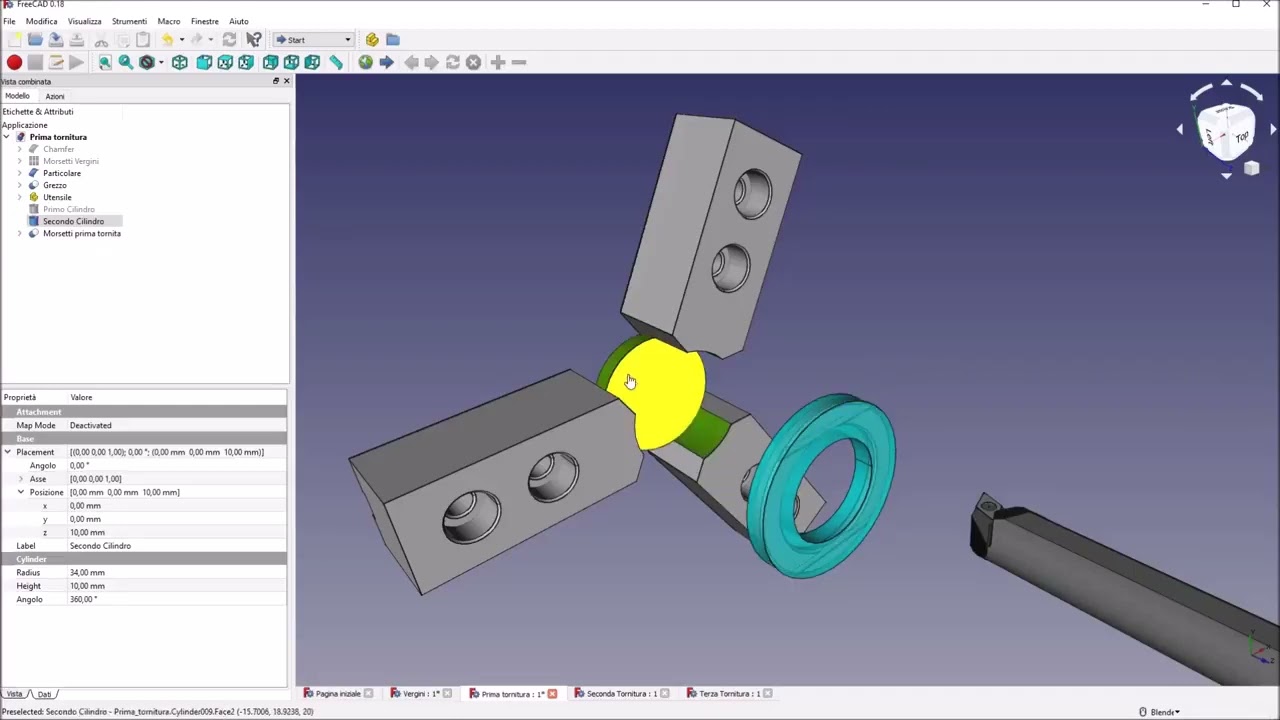This screenshot has height=720, width=1280.
Task: Open the Visualizza menu
Action: [84, 21]
